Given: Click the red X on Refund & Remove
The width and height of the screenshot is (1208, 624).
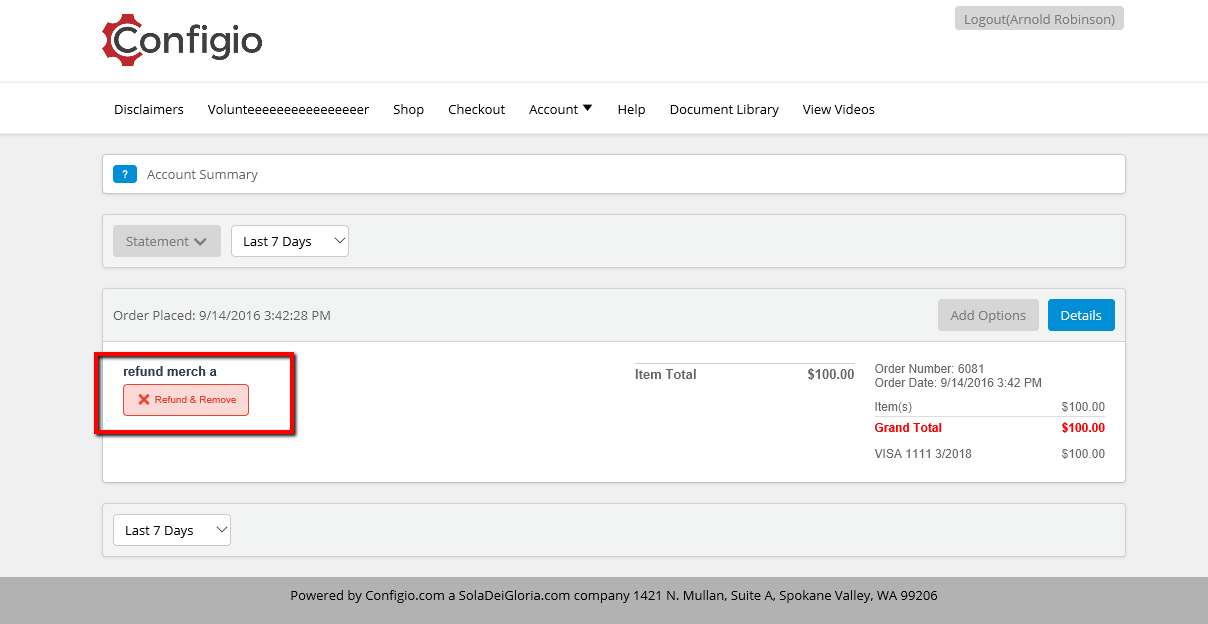Looking at the screenshot, I should pyautogui.click(x=144, y=400).
